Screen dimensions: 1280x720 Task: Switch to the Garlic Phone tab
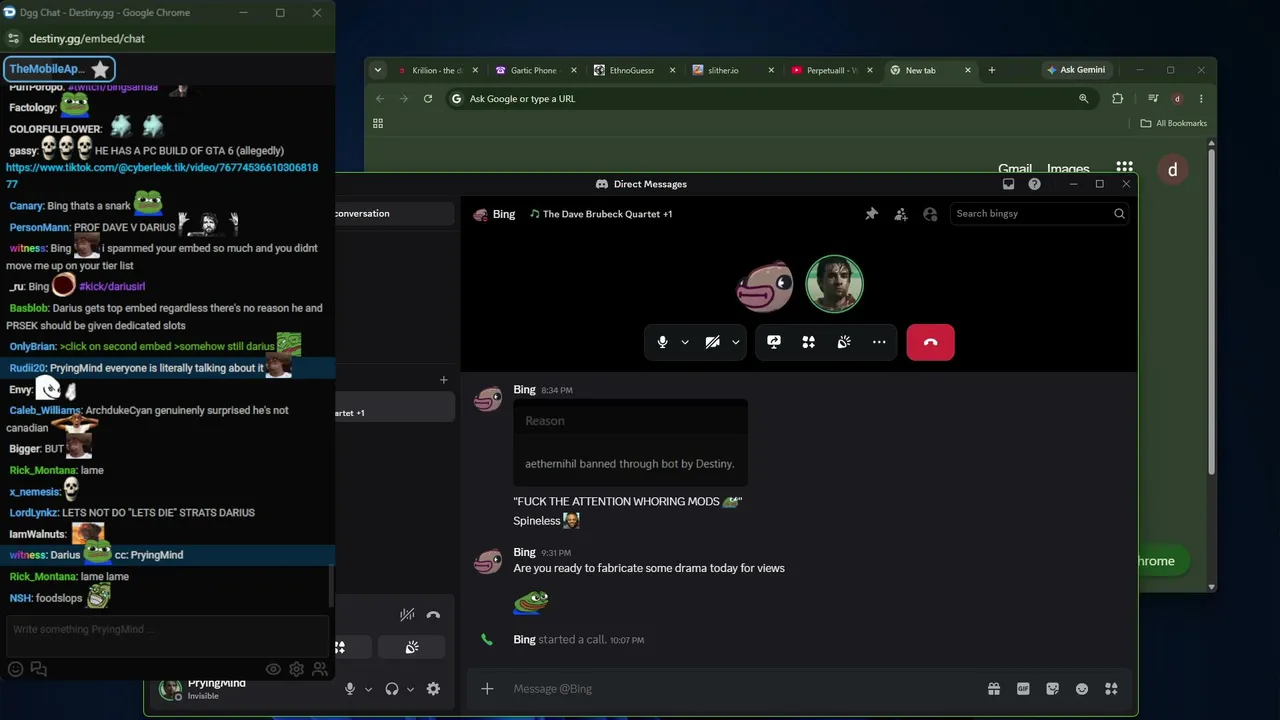(534, 70)
